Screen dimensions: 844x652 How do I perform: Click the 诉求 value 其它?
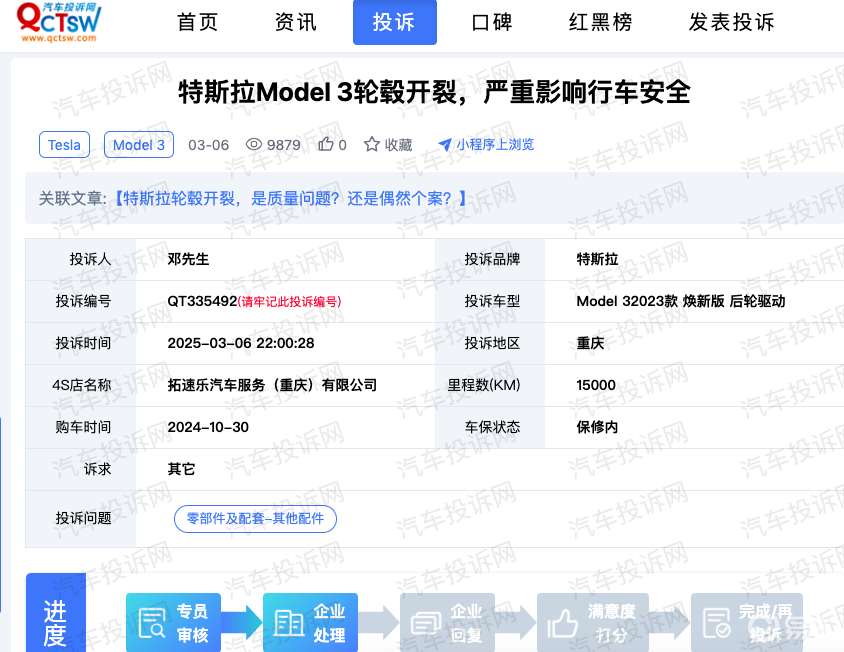pos(181,469)
